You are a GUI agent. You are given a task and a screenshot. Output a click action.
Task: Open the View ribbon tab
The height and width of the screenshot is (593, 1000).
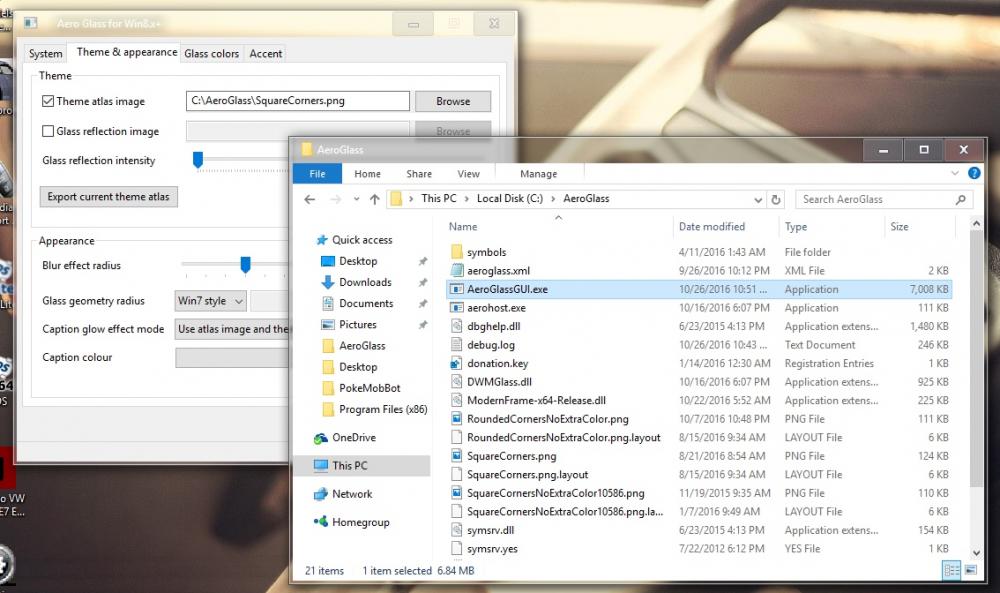click(x=468, y=174)
